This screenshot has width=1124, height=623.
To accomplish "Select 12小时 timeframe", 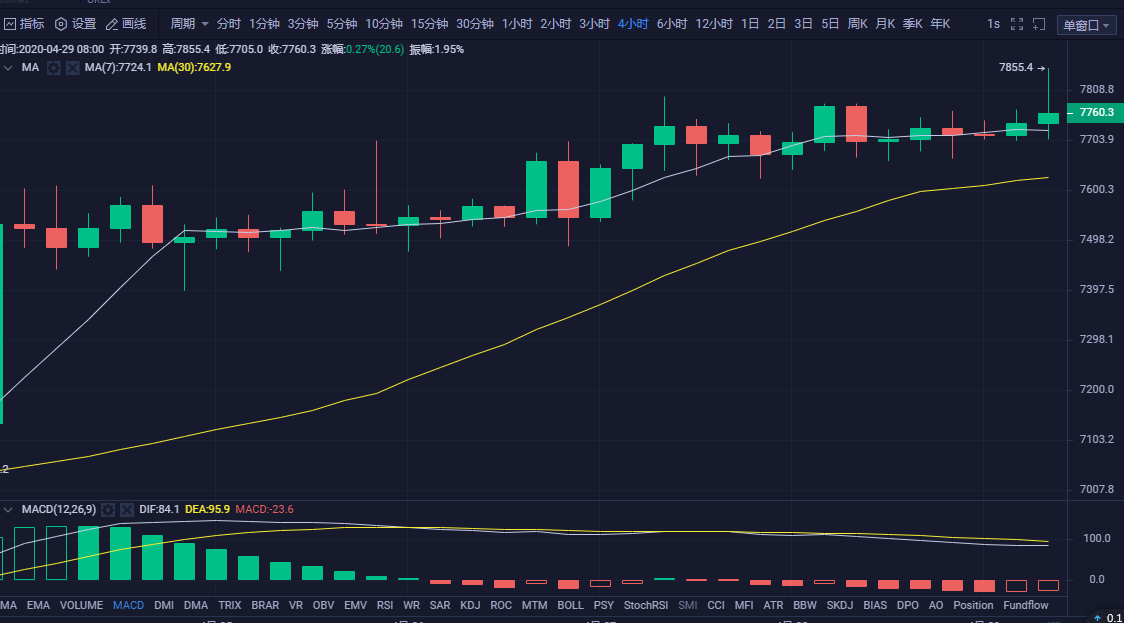I will click(714, 24).
